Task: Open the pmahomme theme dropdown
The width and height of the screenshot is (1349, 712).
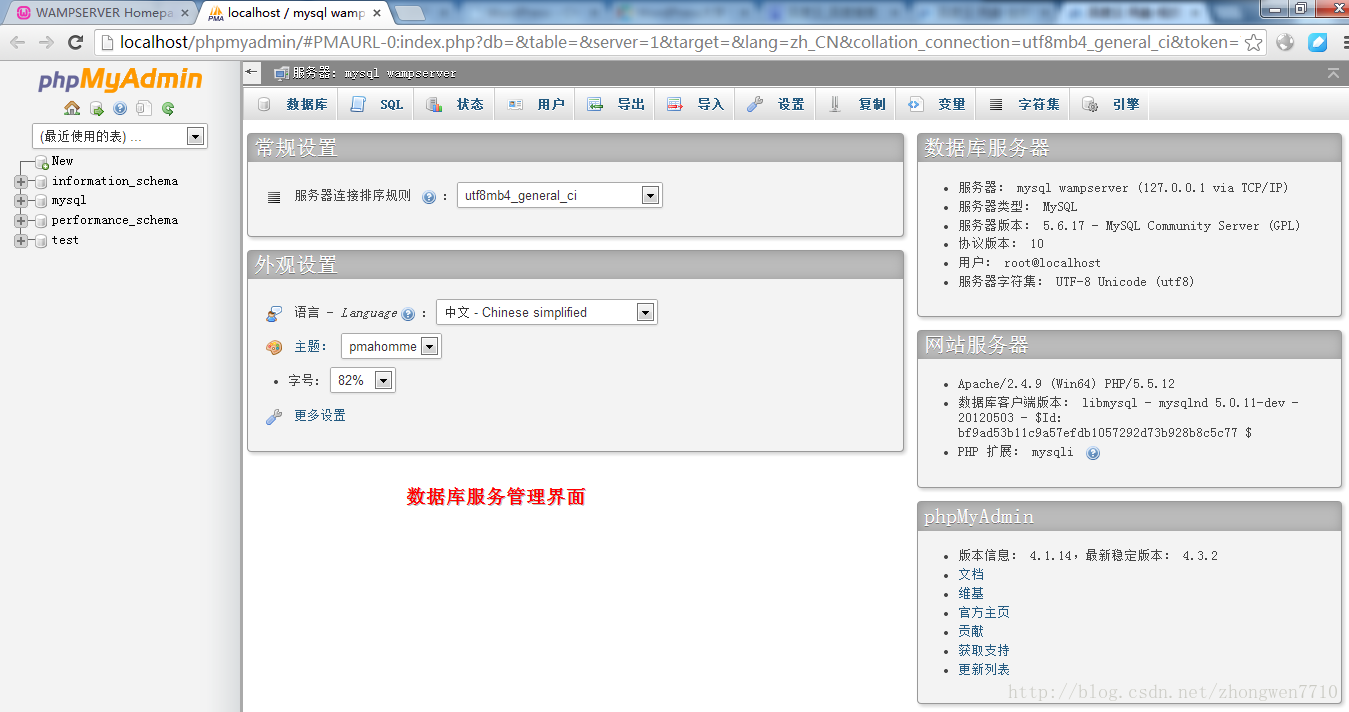Action: point(391,347)
